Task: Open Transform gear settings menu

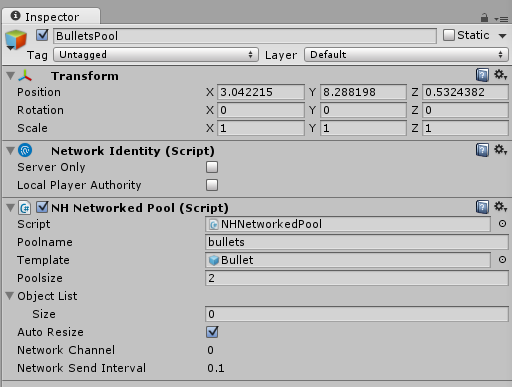Action: click(x=500, y=75)
